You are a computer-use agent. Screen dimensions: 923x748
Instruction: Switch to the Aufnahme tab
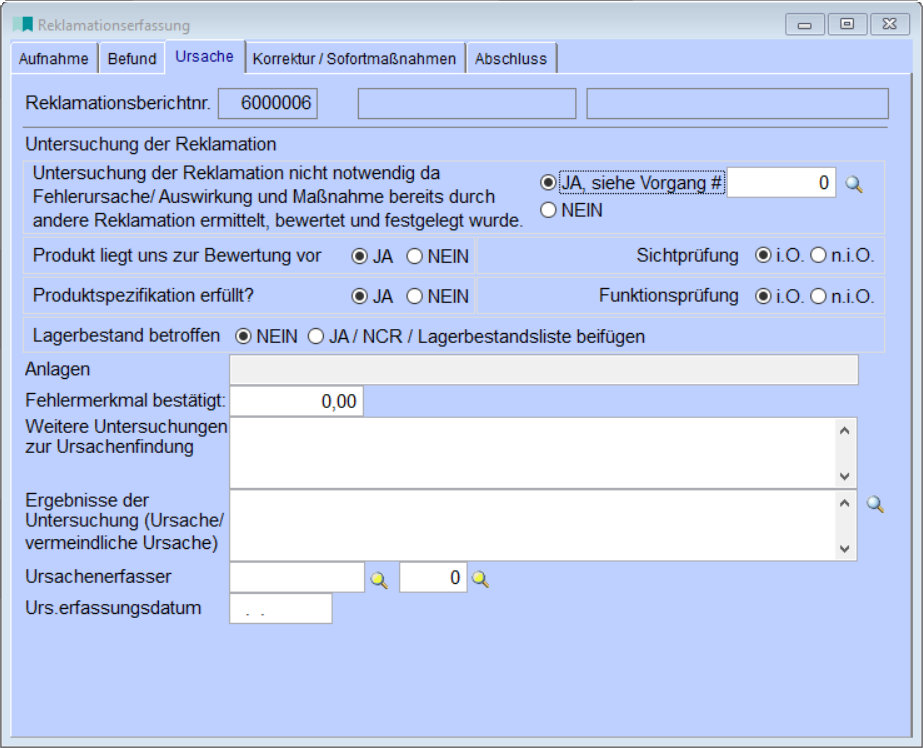[54, 59]
